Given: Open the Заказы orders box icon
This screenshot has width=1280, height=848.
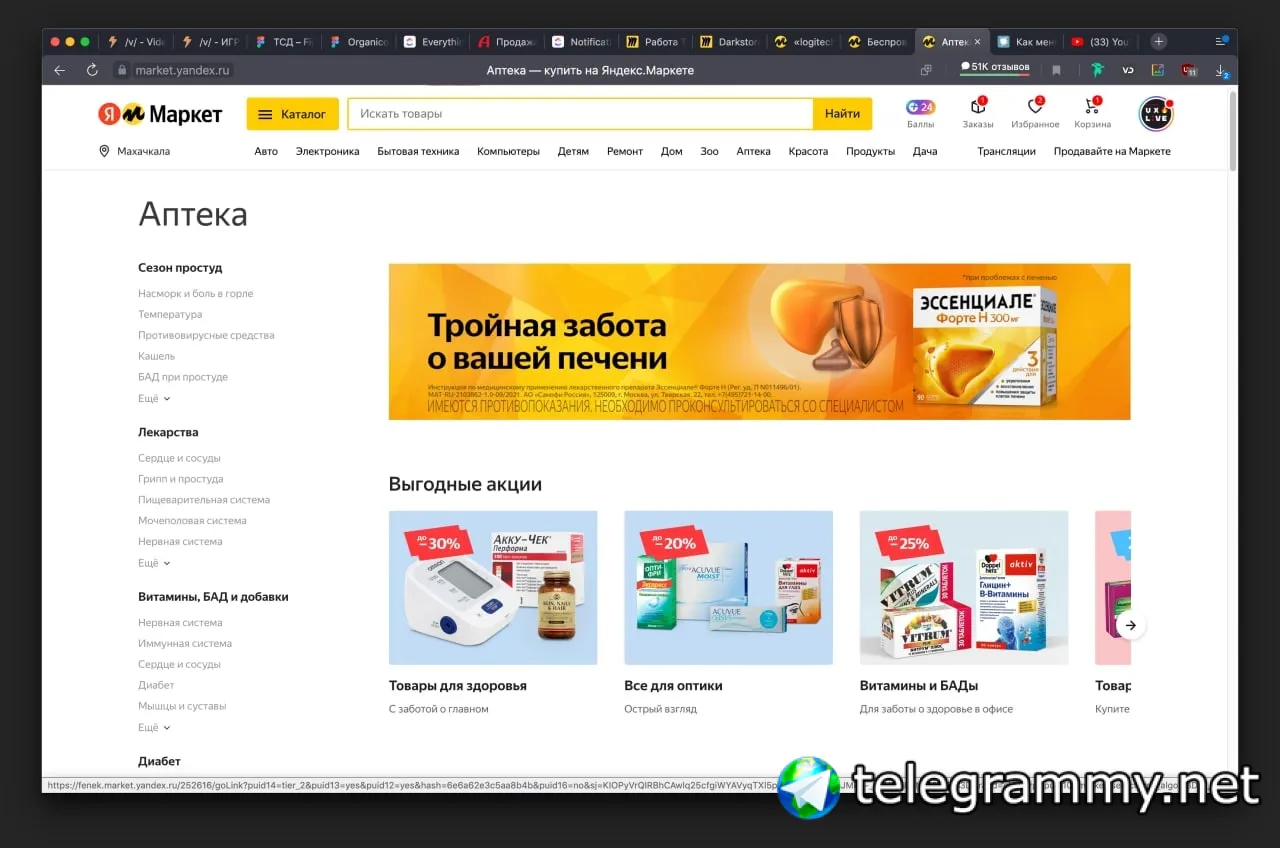Looking at the screenshot, I should point(978,107).
